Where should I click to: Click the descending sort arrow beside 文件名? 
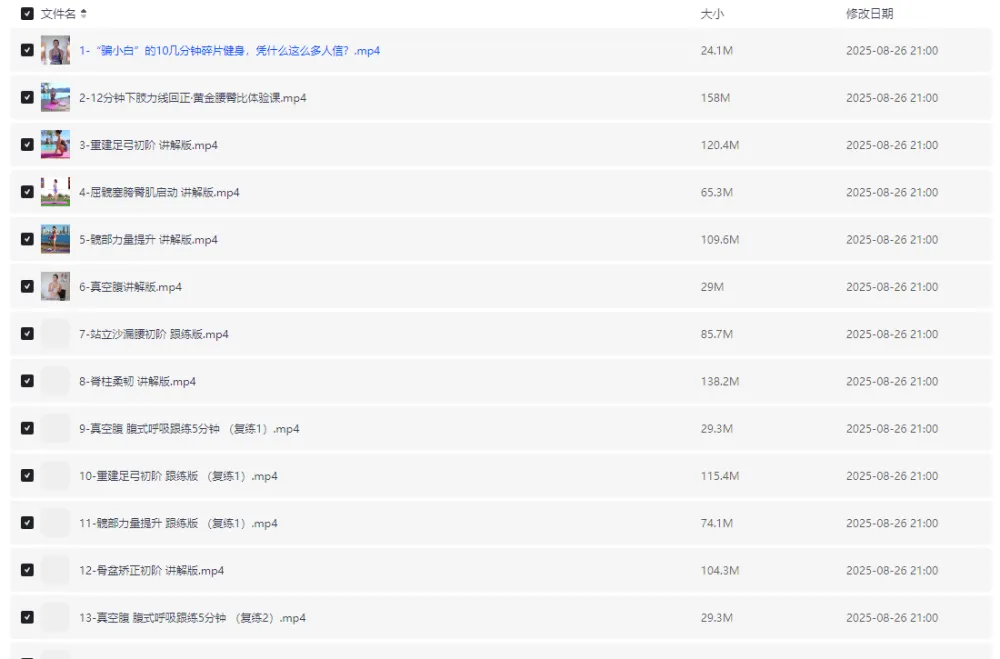pos(83,17)
